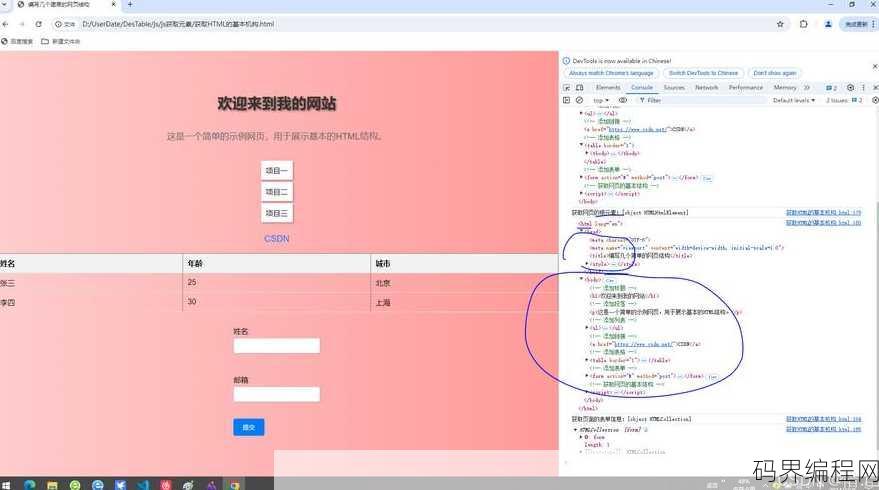Screen dimensions: 879x490
Task: Open Chrome from the taskbar
Action: [x=234, y=485]
